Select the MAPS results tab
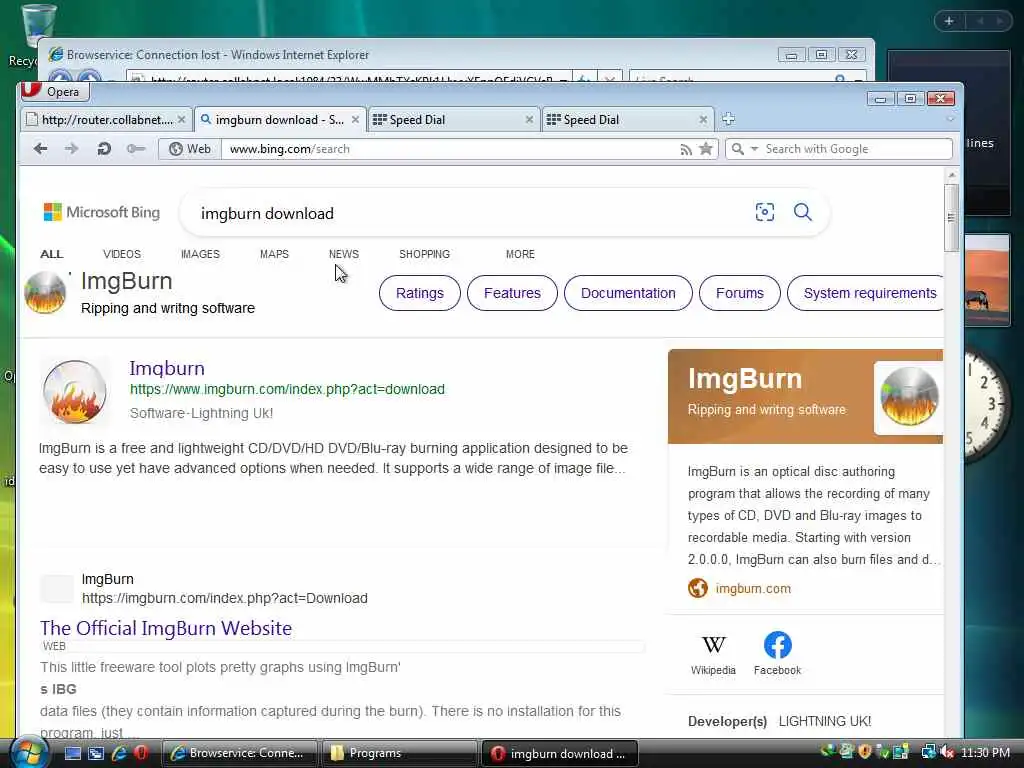Screen dimensions: 1024x768 pos(274,254)
